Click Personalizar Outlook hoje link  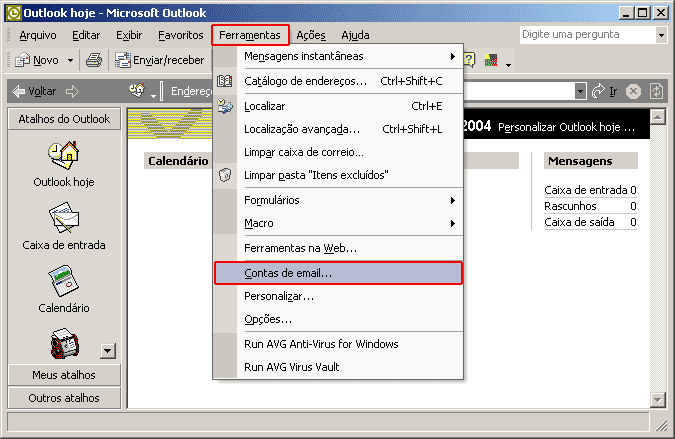pyautogui.click(x=566, y=127)
